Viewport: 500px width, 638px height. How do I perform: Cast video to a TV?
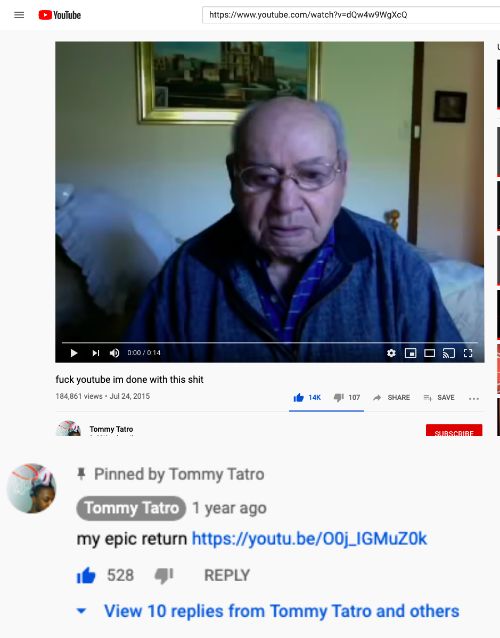pos(449,353)
